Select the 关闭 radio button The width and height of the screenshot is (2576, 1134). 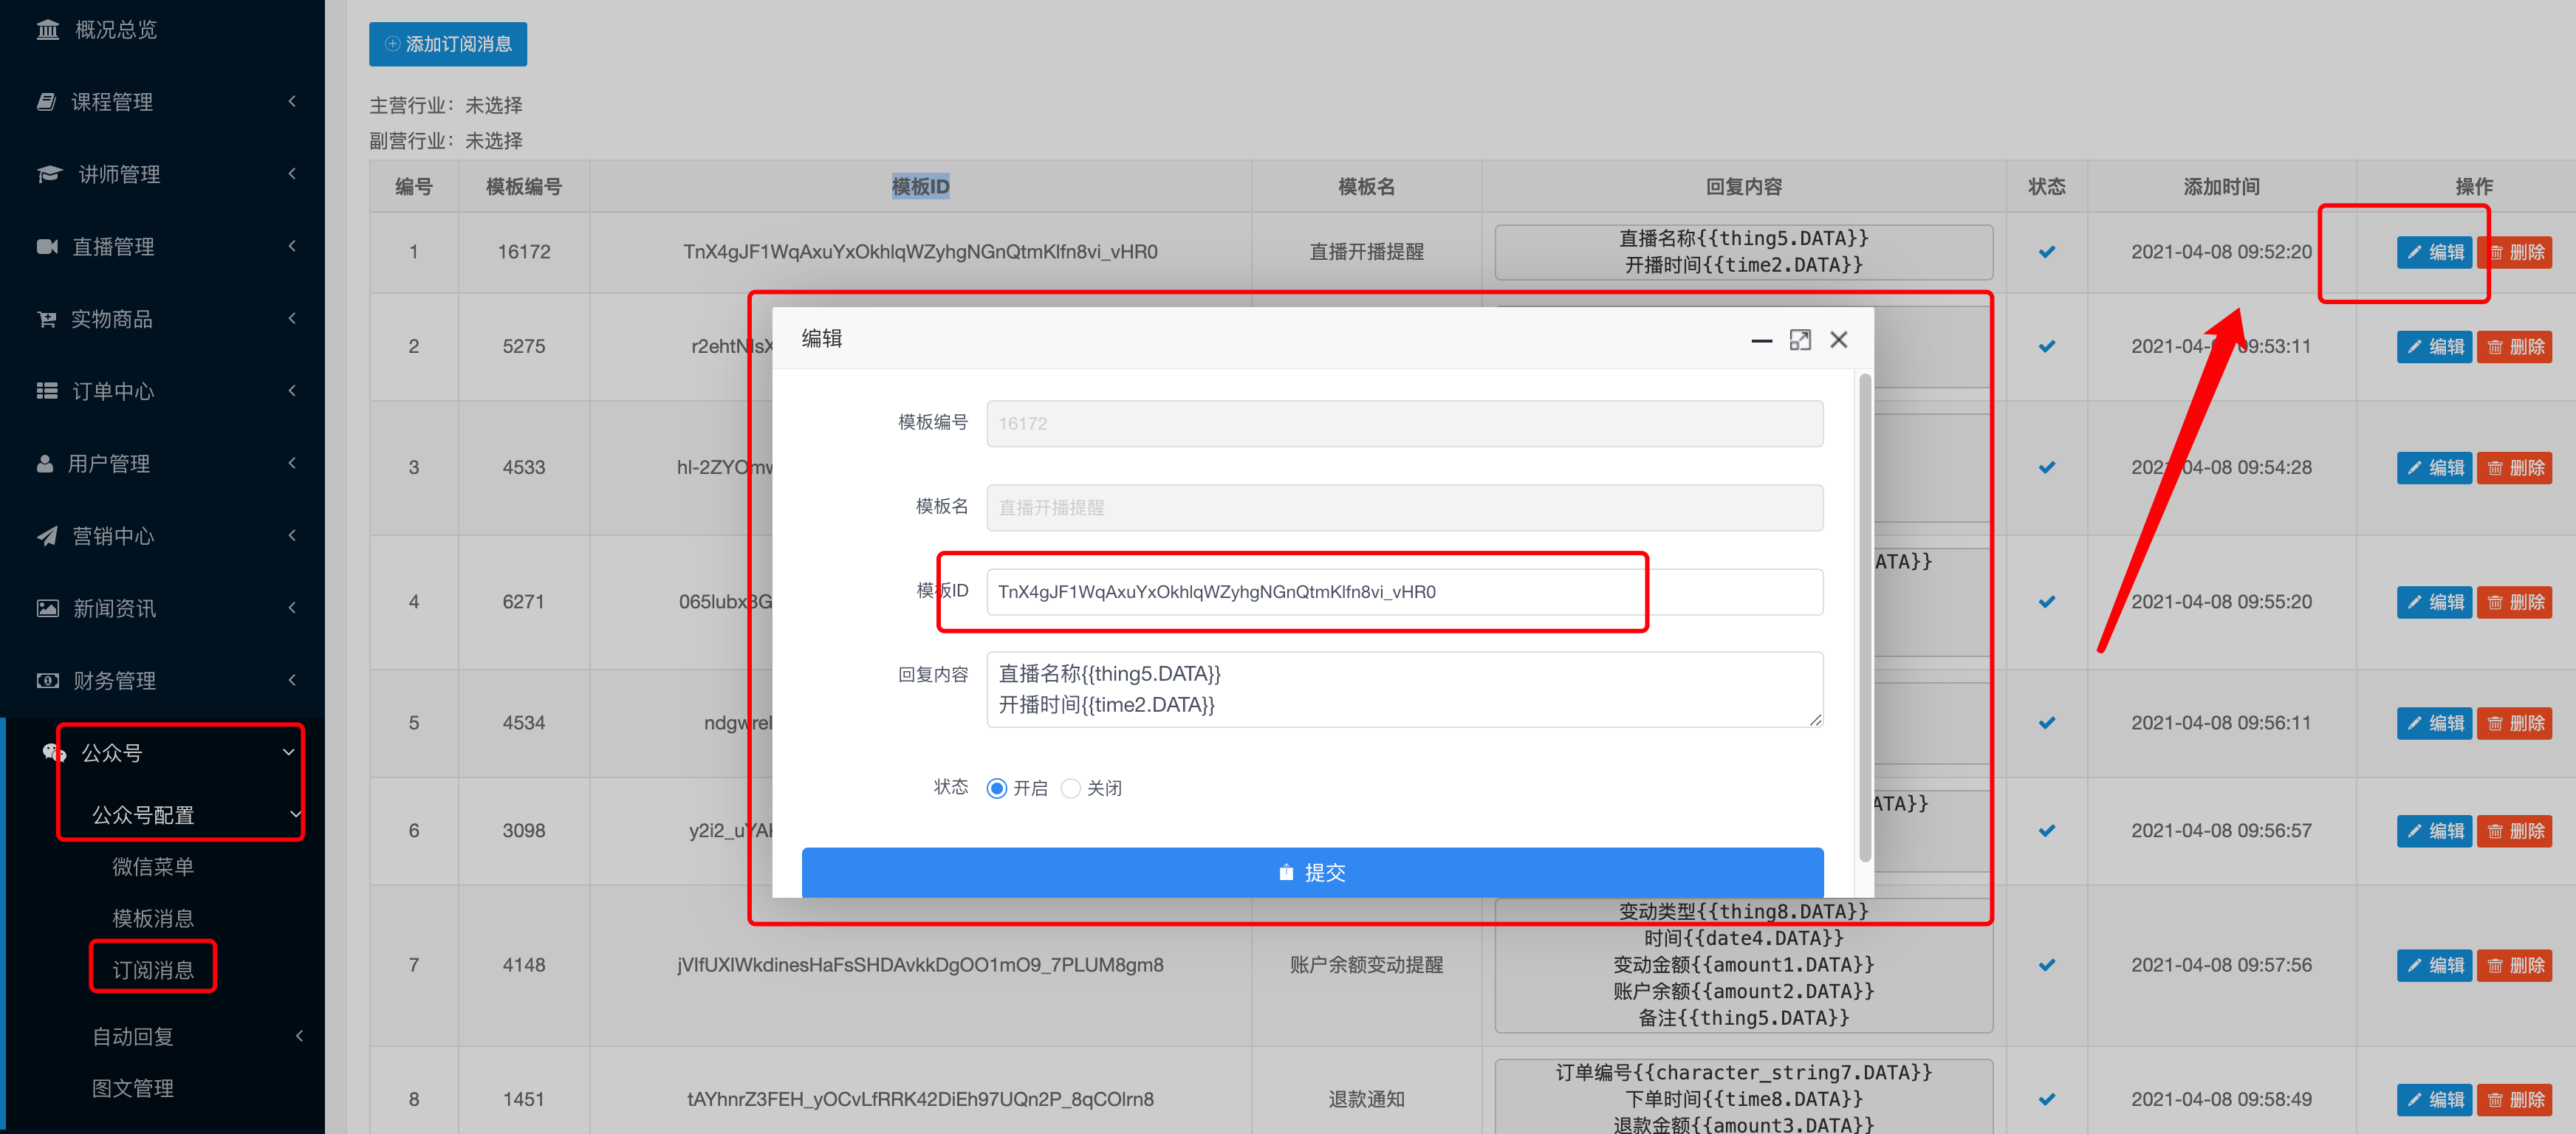point(1070,788)
